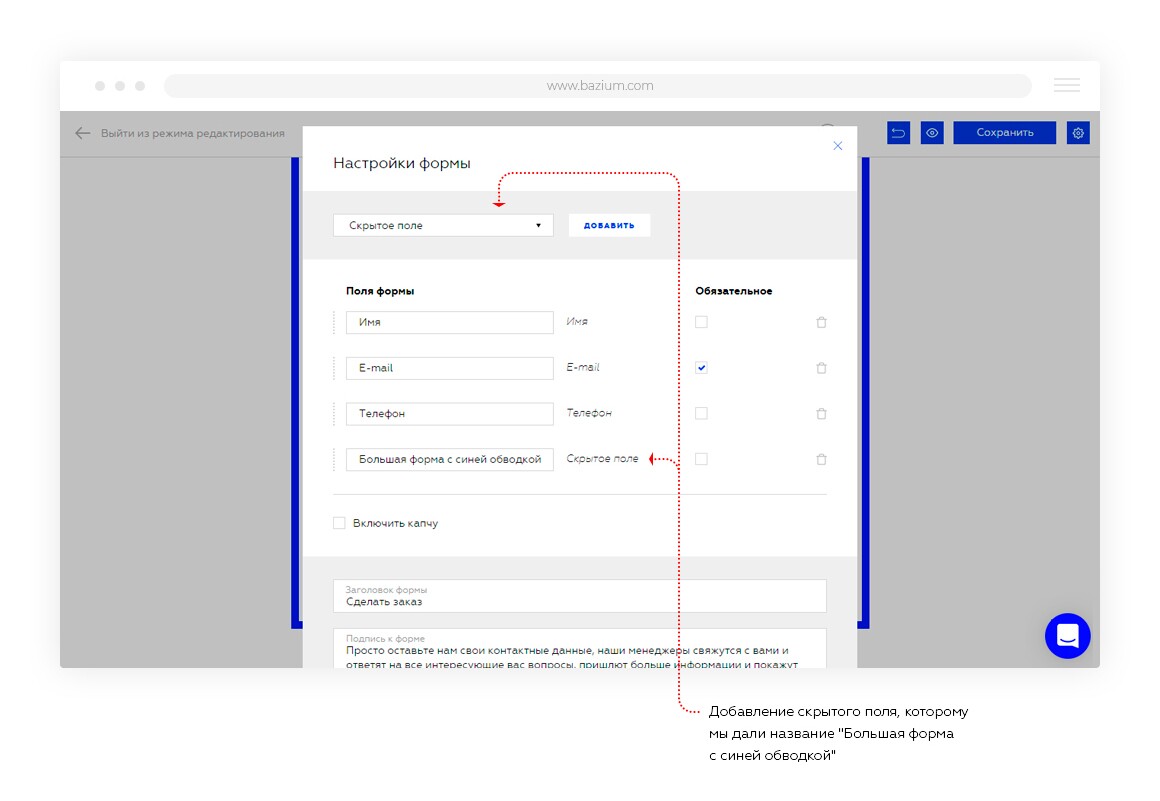The image size is (1160, 801).
Task: Edit the E-mail field name input
Action: coord(449,368)
